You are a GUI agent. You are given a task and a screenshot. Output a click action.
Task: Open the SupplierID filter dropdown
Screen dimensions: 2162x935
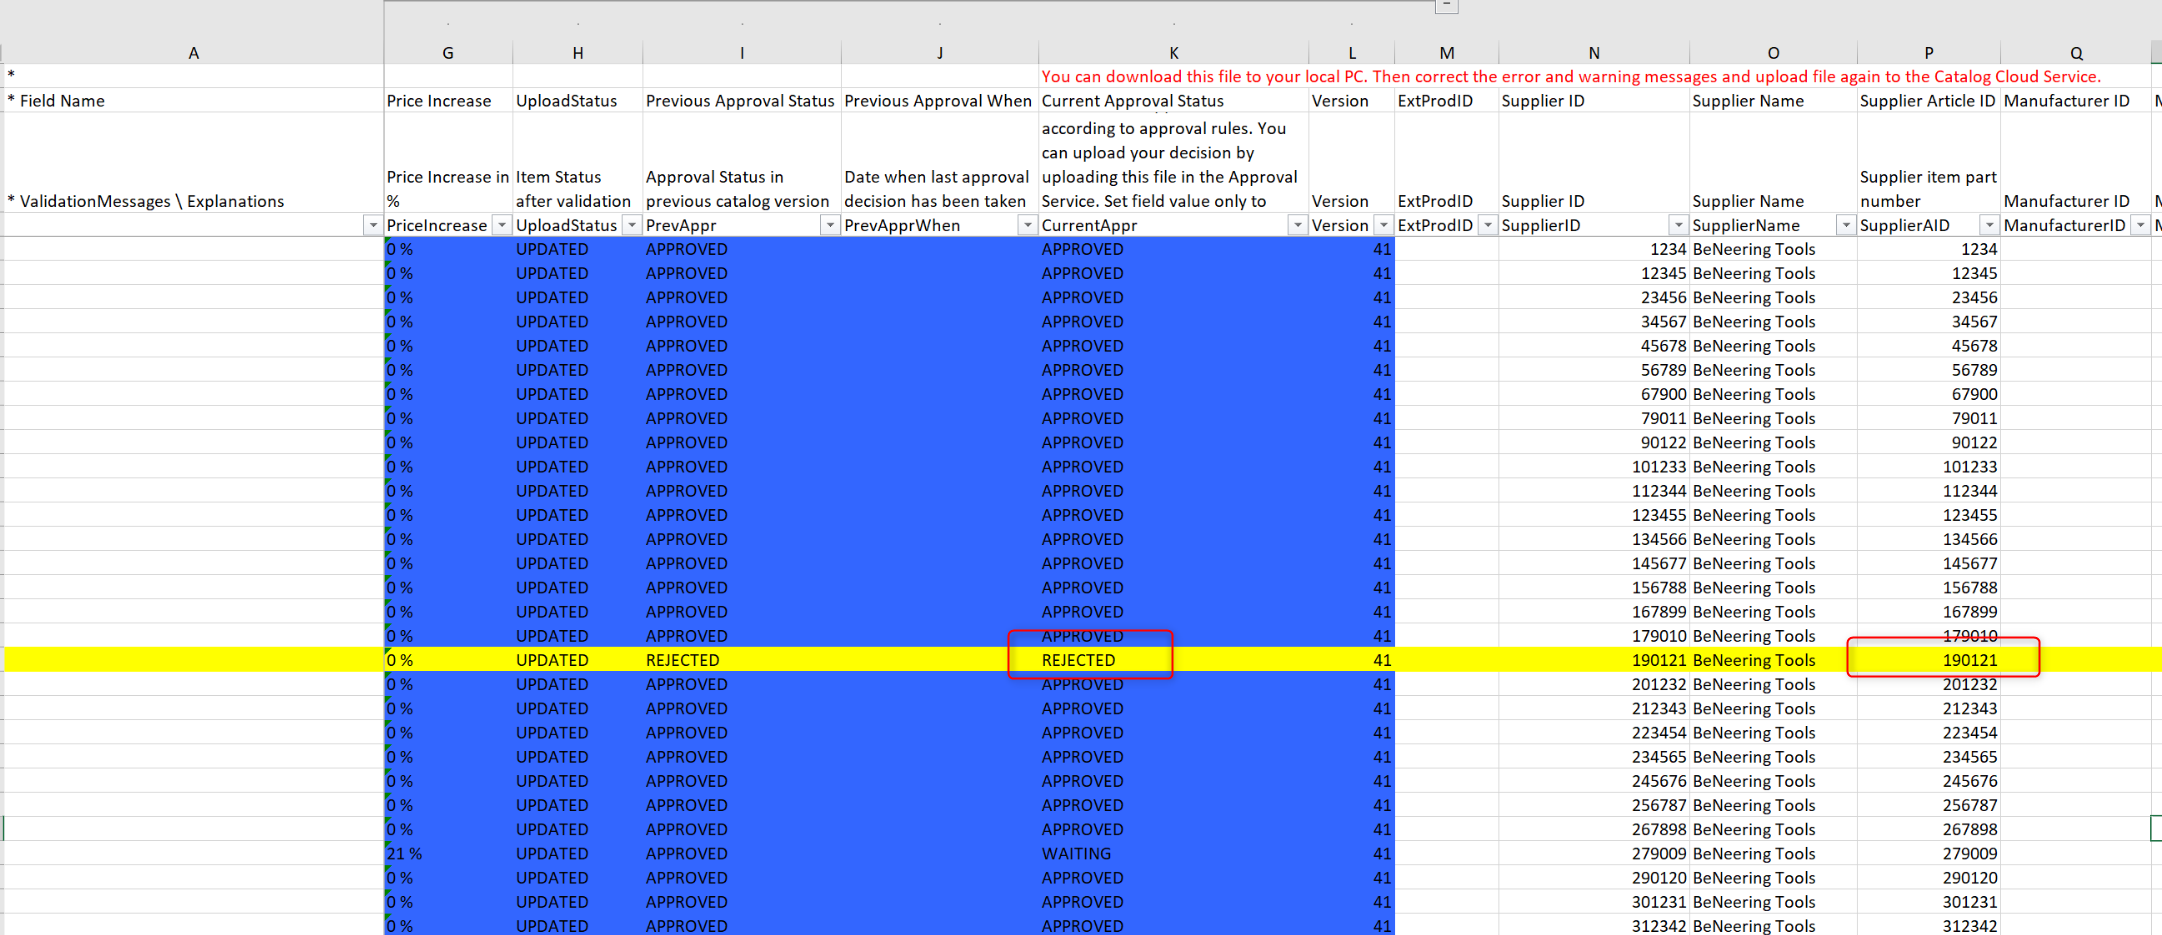pos(1678,226)
